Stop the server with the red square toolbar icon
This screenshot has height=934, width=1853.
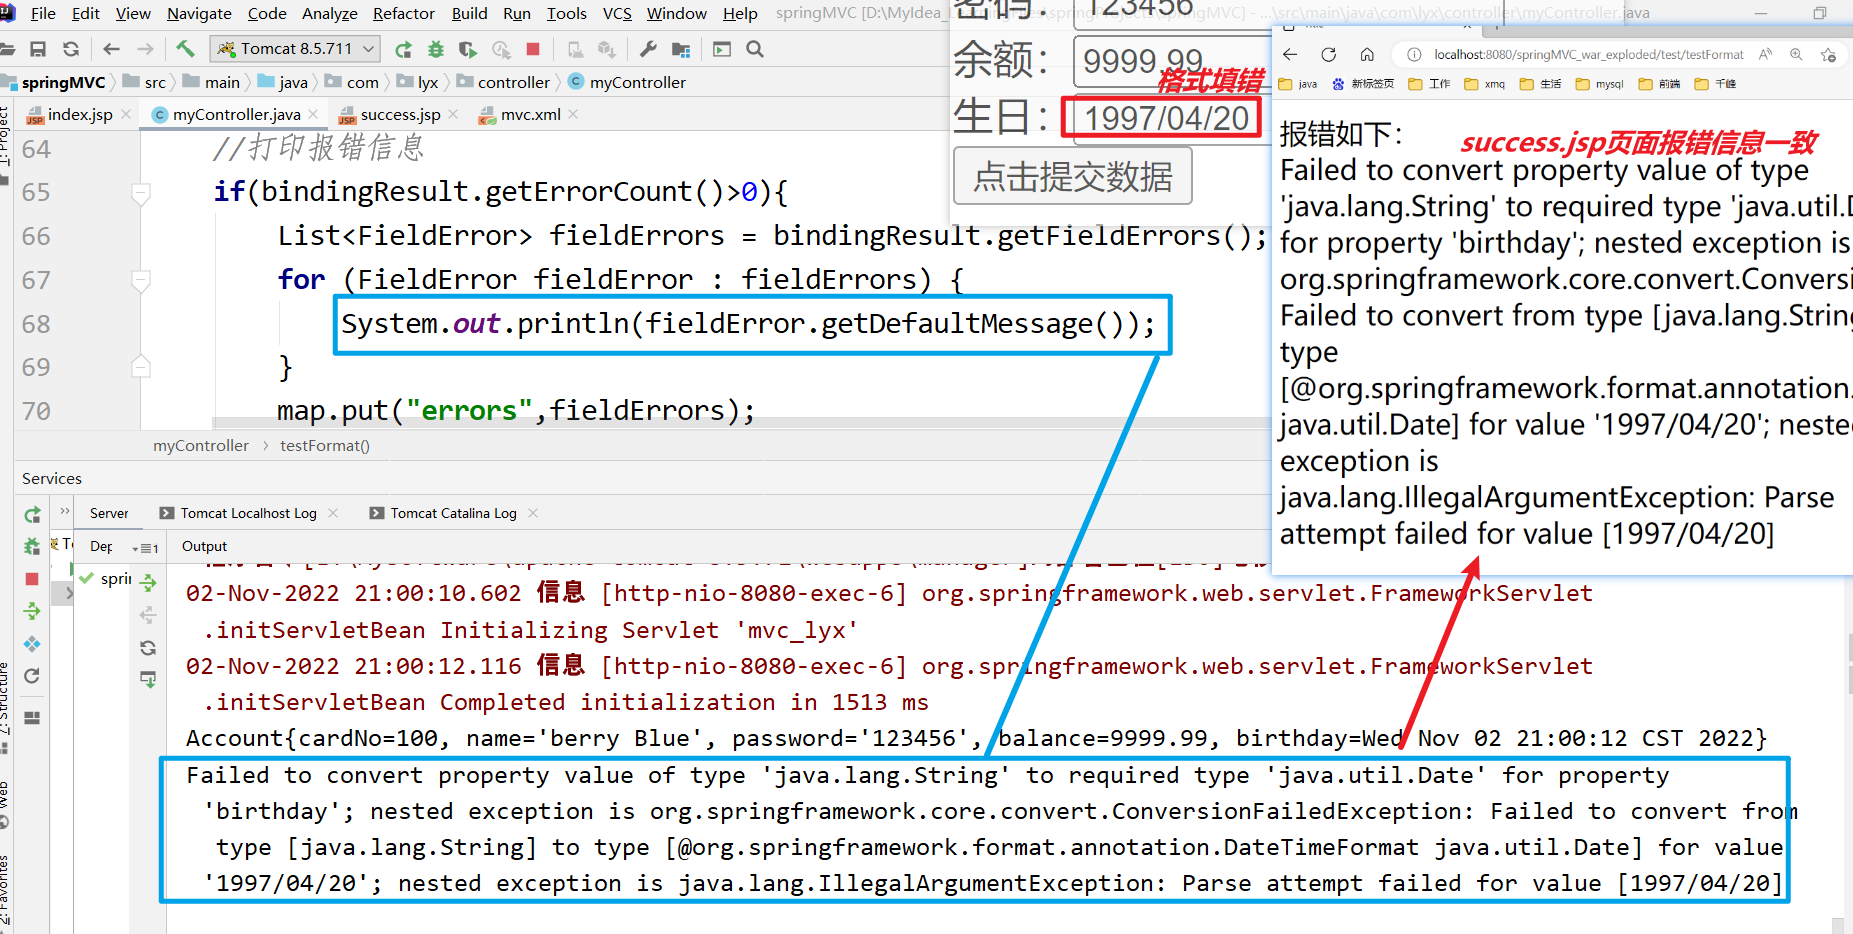pos(533,49)
